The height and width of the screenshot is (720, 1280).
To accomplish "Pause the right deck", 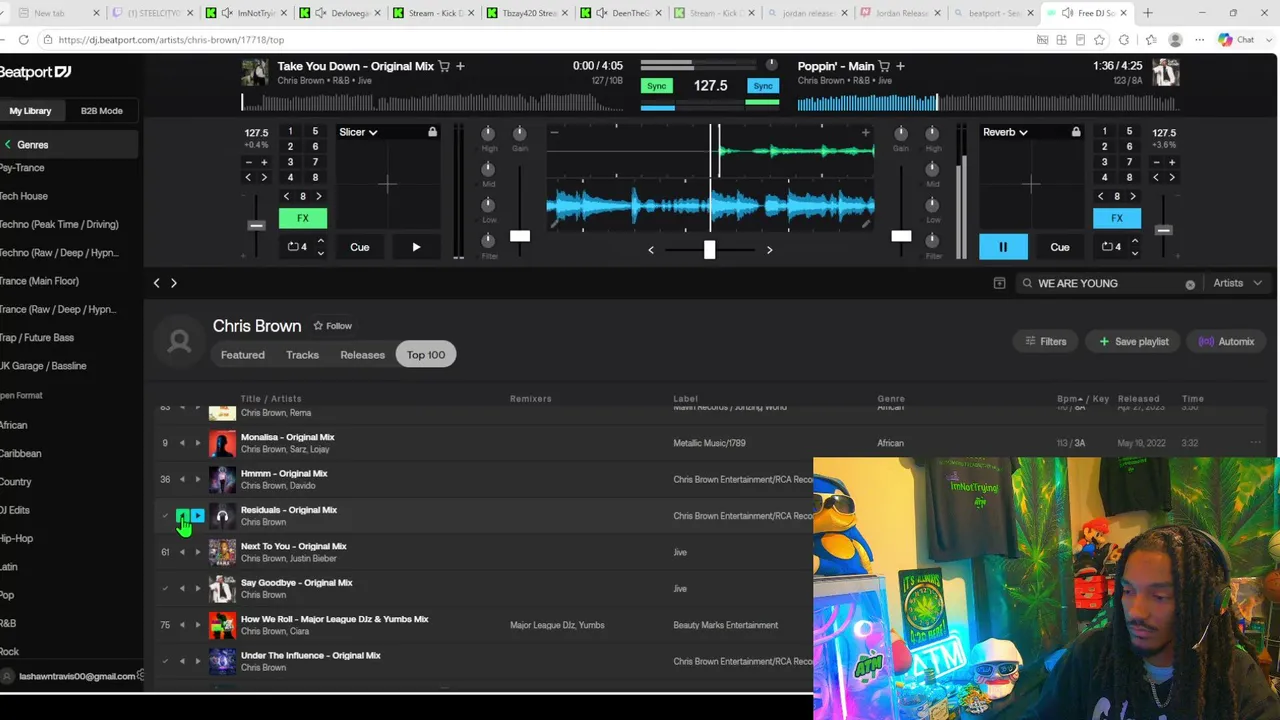I will pos(1003,247).
